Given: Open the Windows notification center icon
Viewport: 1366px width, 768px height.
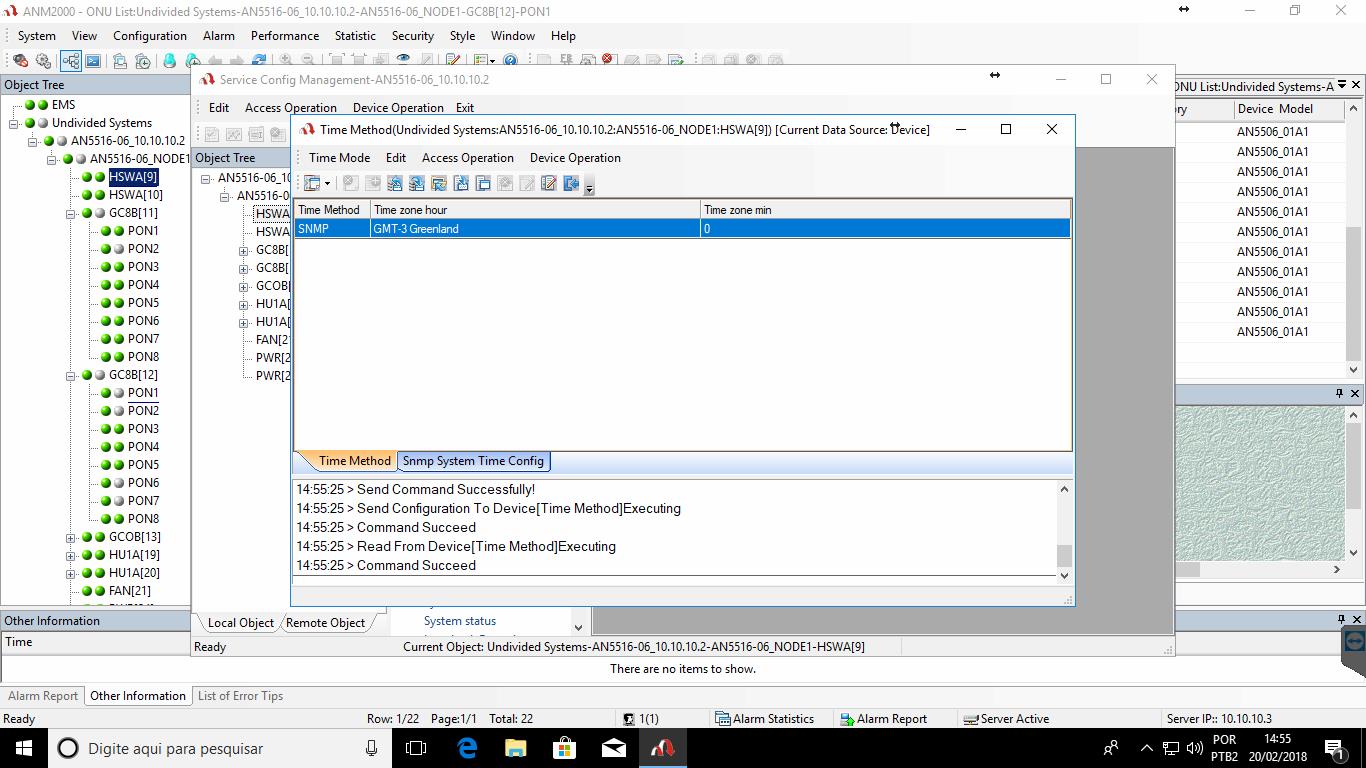Looking at the screenshot, I should pyautogui.click(x=1334, y=748).
